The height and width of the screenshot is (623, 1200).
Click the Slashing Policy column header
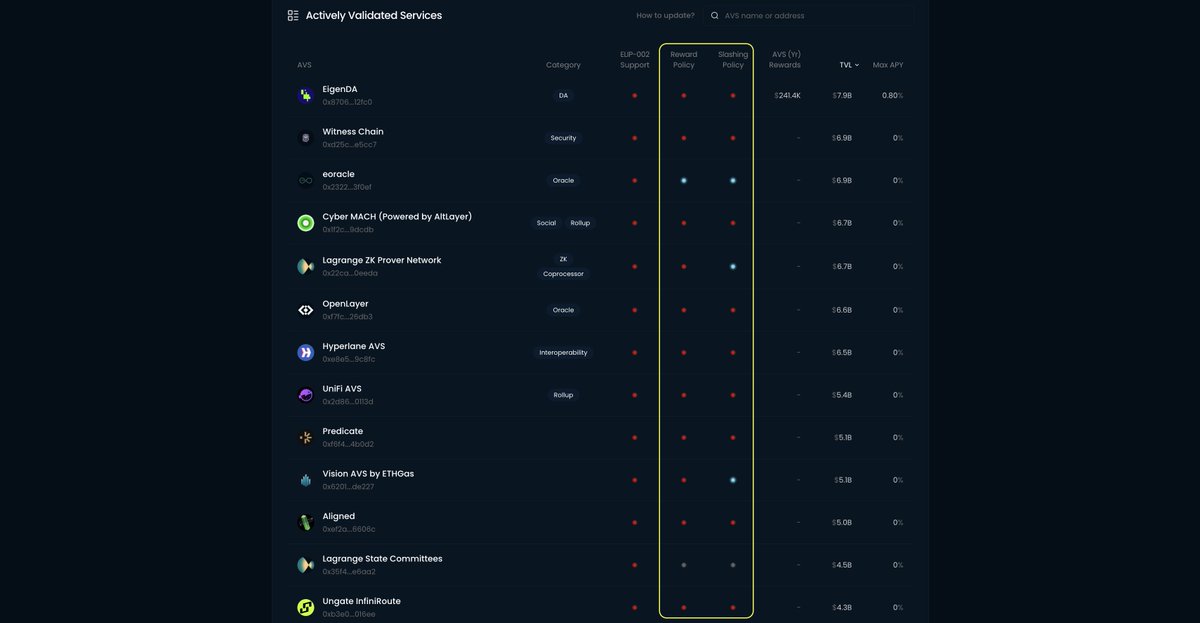pyautogui.click(x=733, y=60)
